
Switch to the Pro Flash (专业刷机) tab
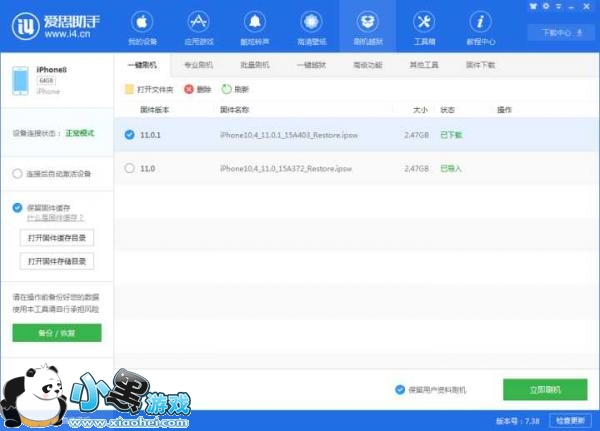tap(199, 65)
